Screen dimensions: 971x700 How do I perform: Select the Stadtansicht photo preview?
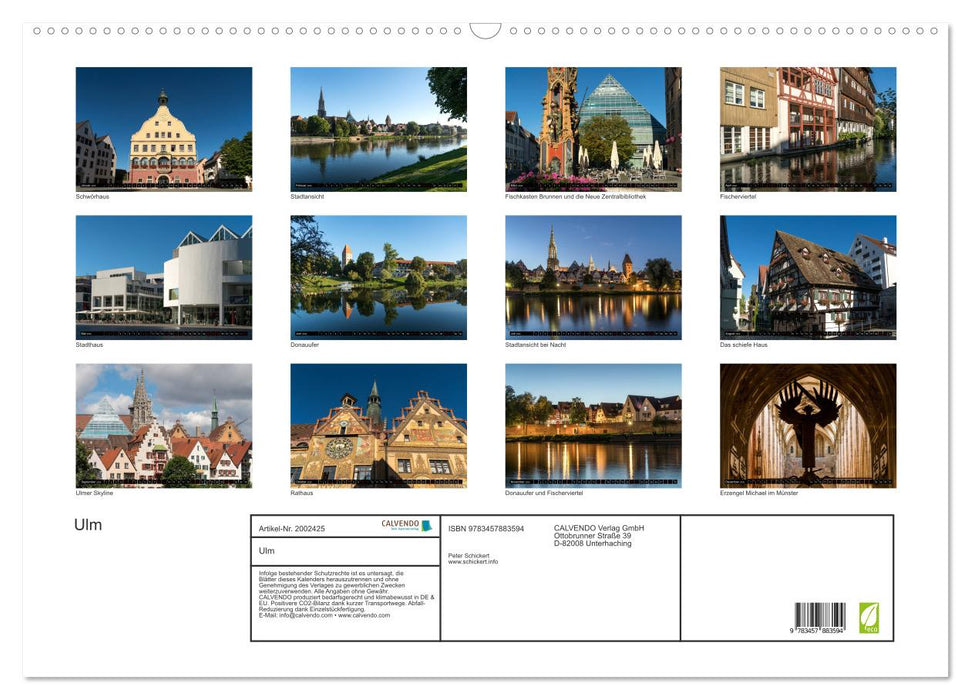378,128
